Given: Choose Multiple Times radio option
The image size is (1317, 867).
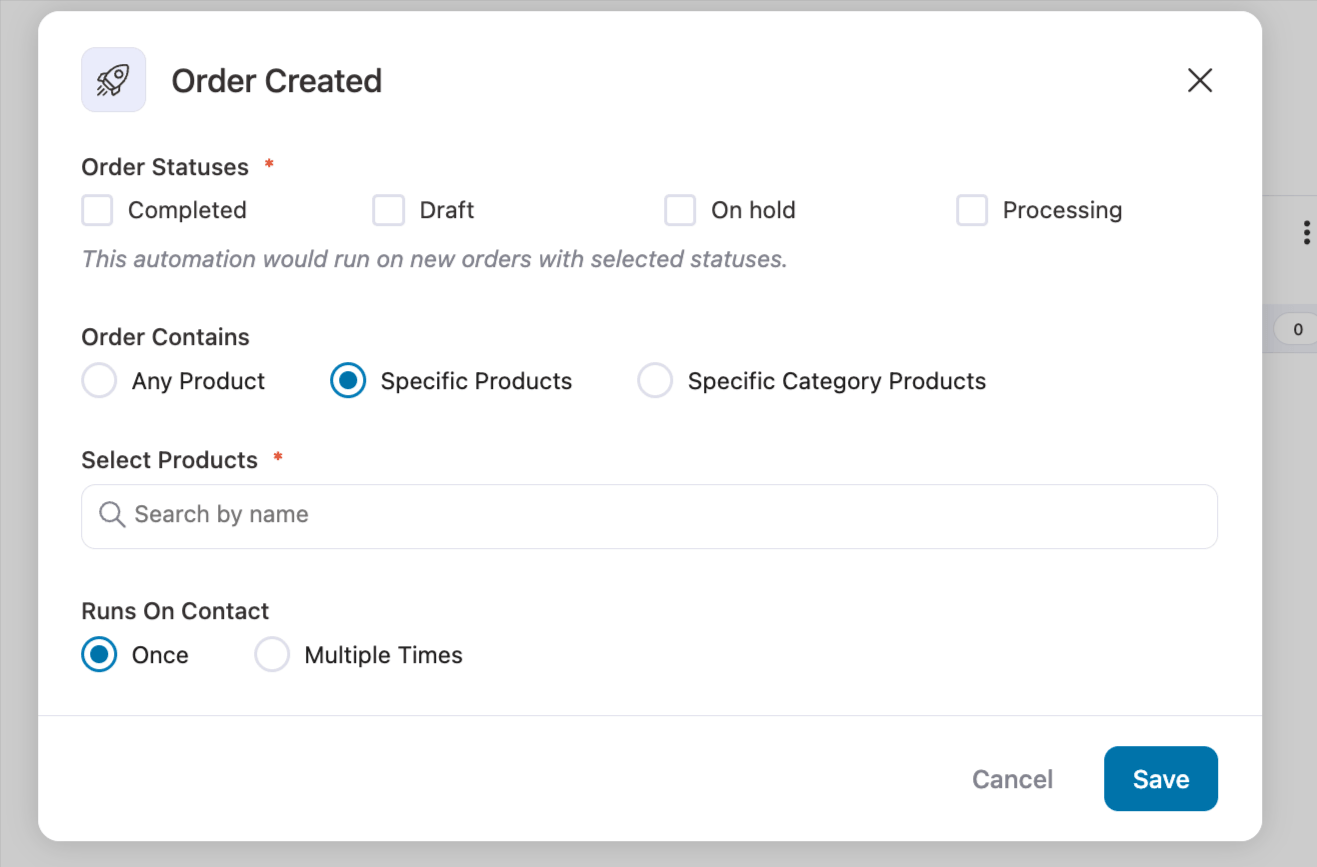Looking at the screenshot, I should pyautogui.click(x=272, y=655).
